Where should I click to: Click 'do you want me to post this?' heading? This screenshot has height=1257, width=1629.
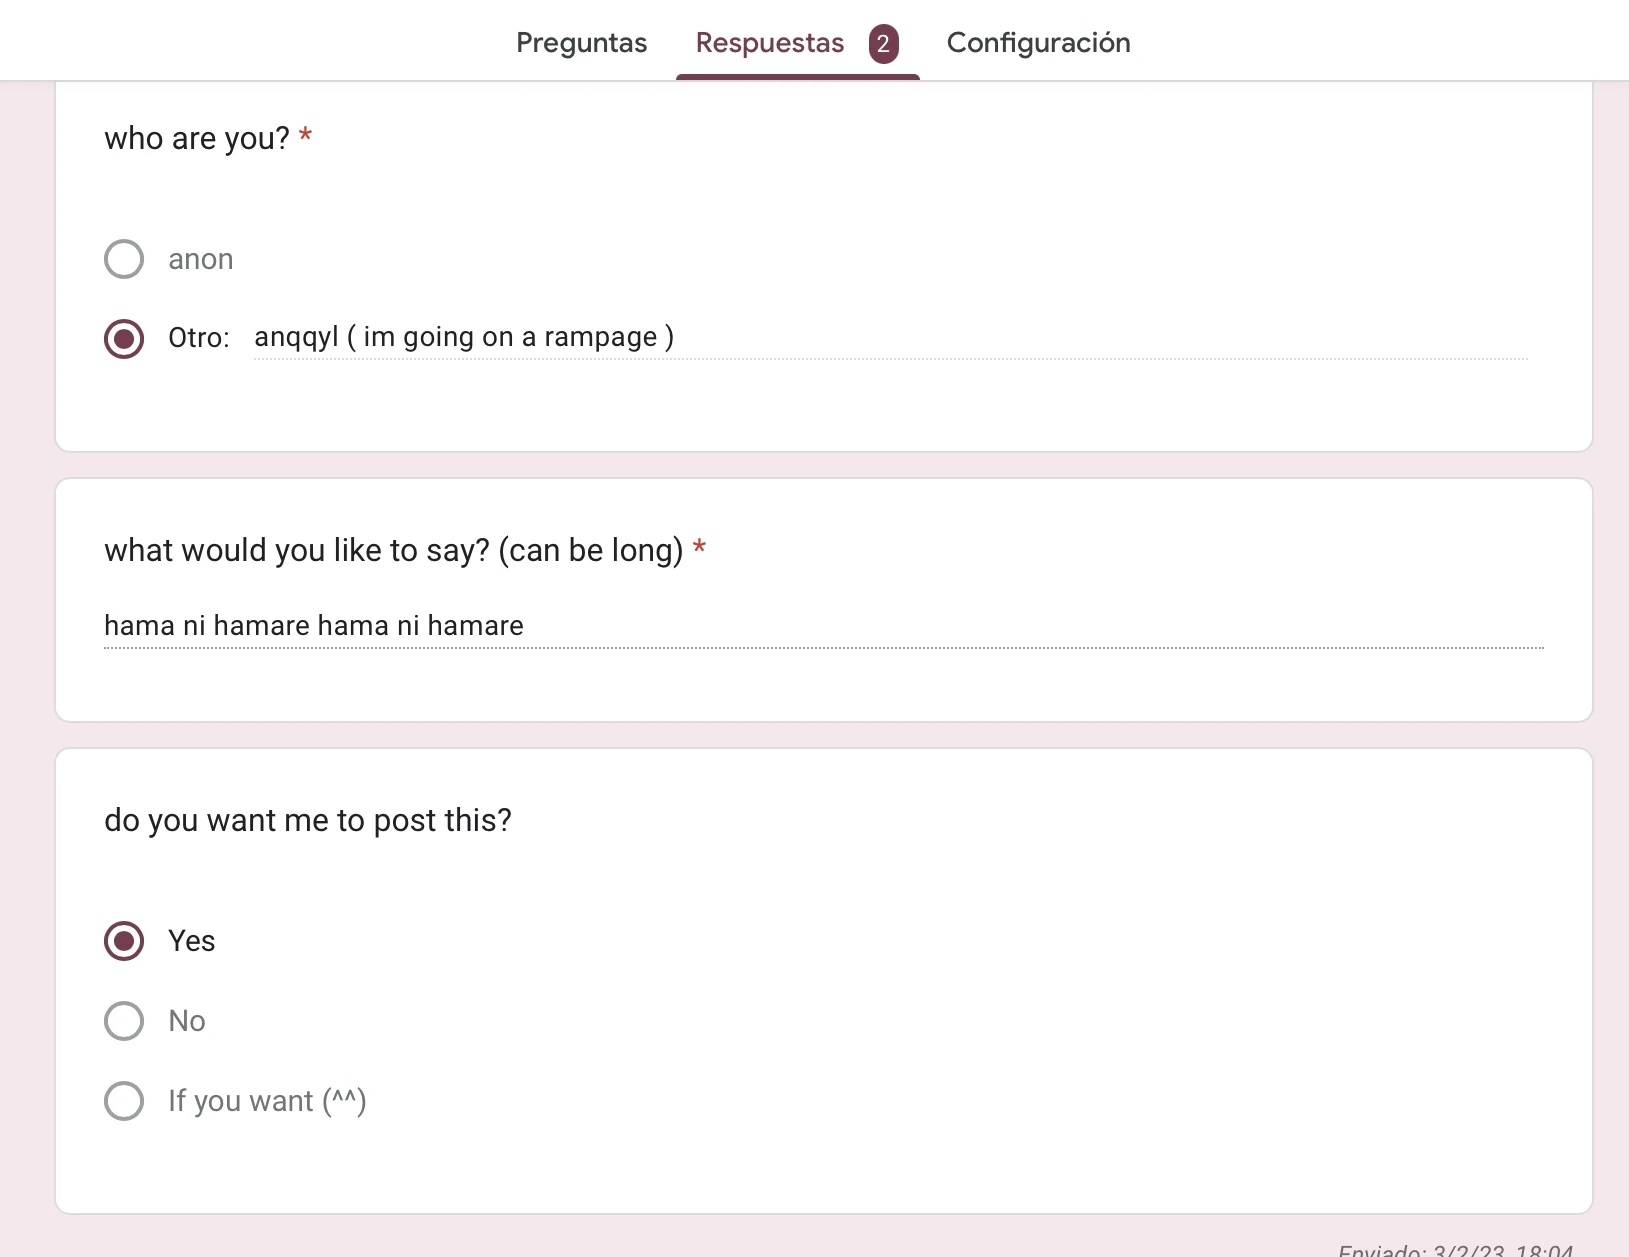(x=308, y=820)
